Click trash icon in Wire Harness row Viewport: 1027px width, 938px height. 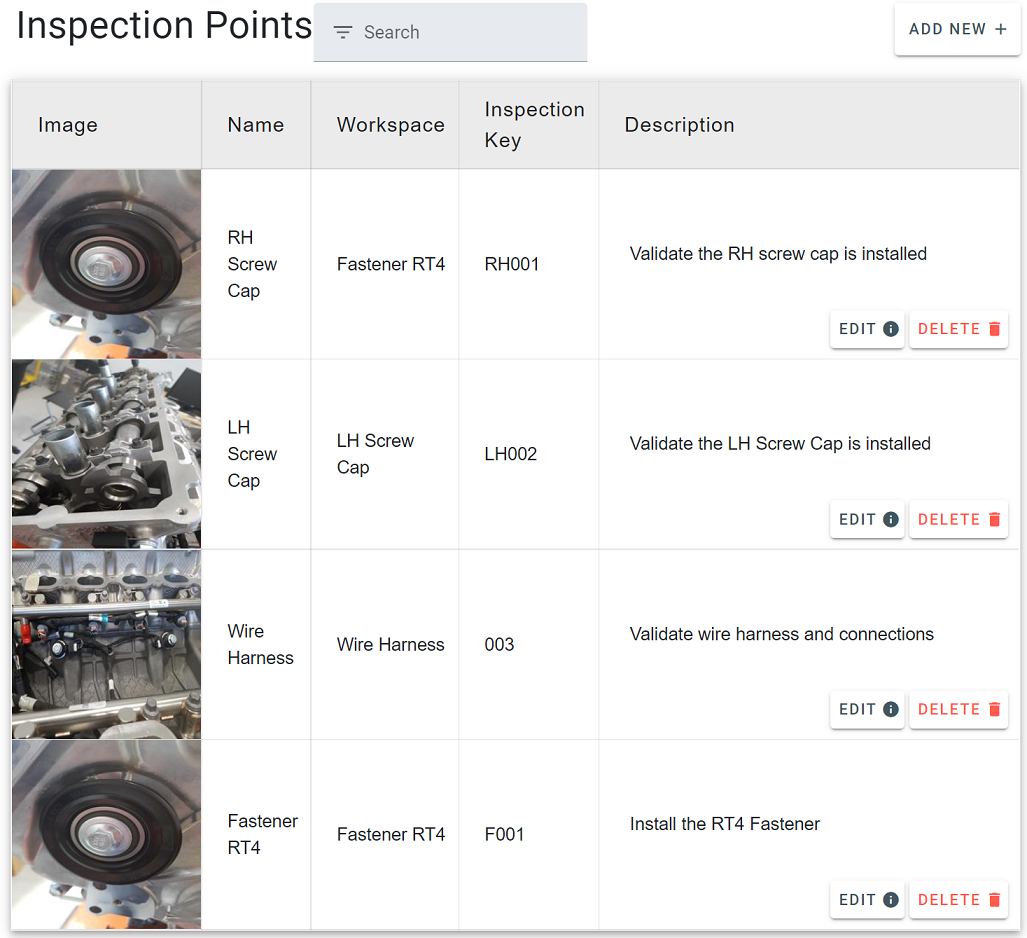[x=994, y=709]
